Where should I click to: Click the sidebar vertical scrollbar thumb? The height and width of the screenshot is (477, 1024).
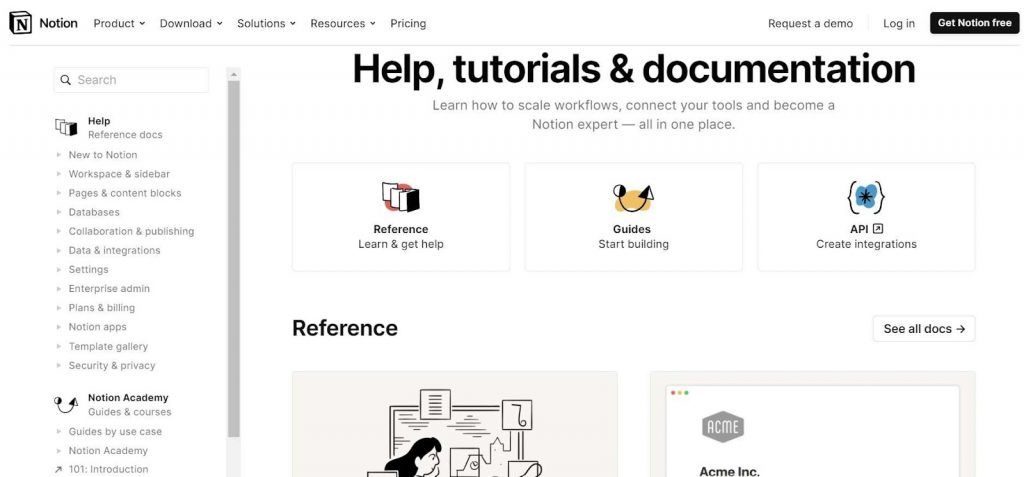[234, 258]
